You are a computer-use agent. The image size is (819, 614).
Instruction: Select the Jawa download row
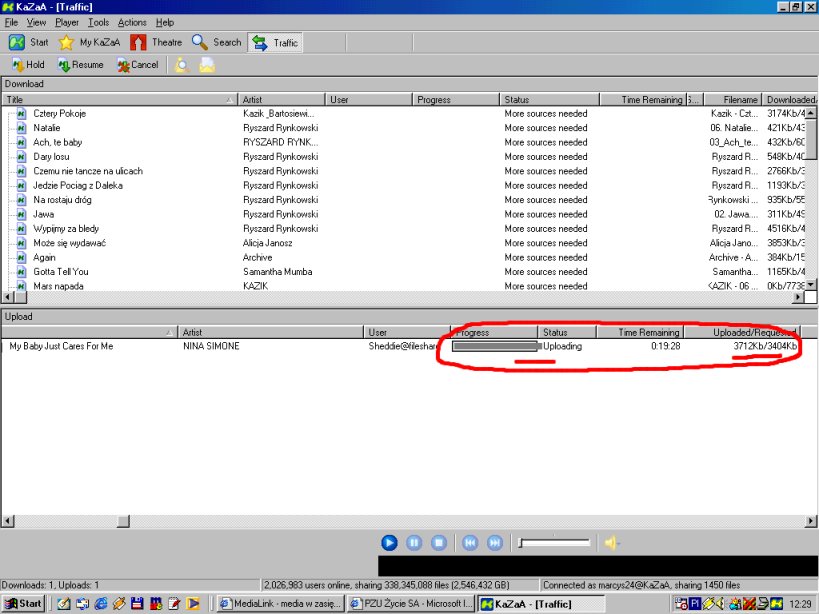[43, 214]
